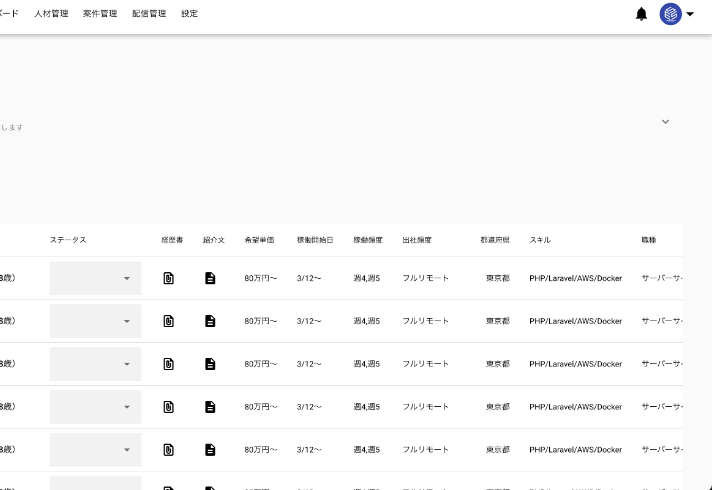The image size is (712, 490).
Task: Open the status dropdown in the fourth row
Action: click(x=95, y=407)
